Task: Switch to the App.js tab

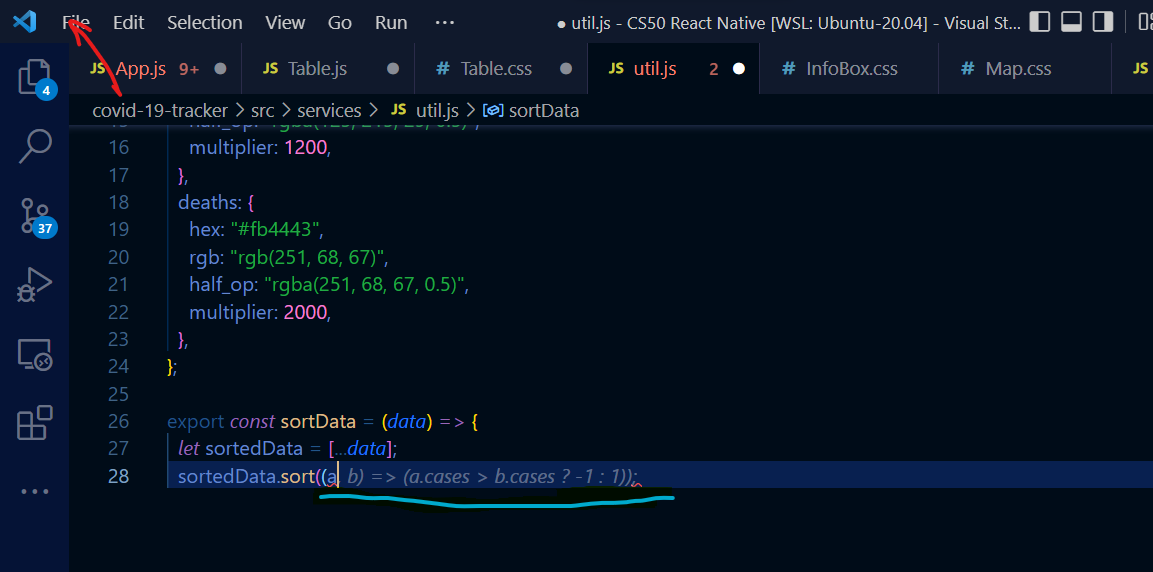Action: [155, 69]
